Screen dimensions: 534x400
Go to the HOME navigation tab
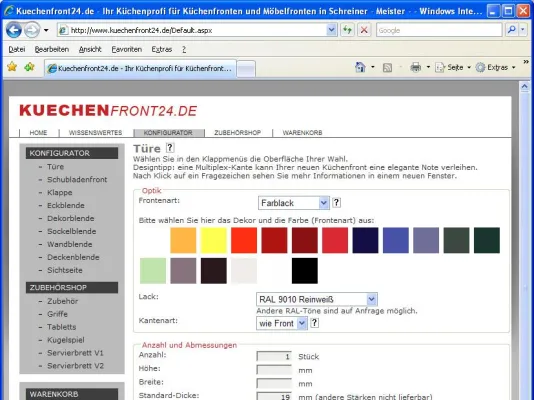(38, 133)
